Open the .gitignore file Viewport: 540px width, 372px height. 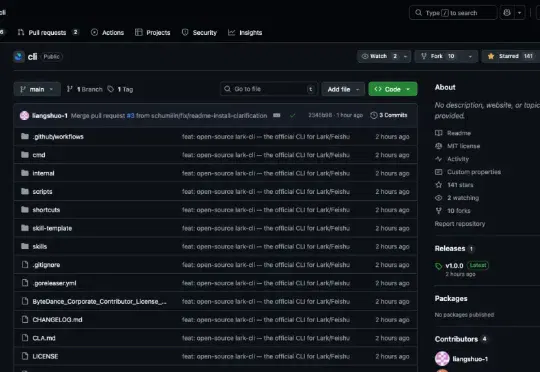point(46,265)
